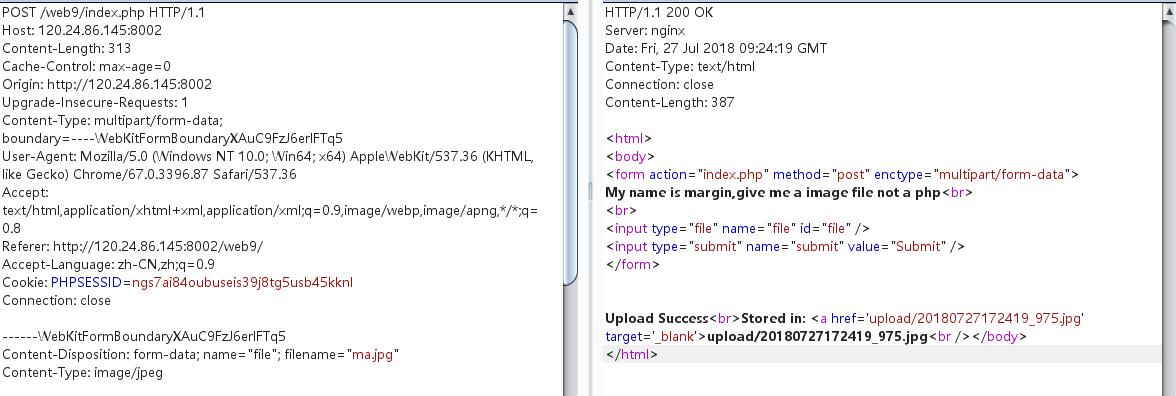Click the closing </form> tag

pyautogui.click(x=632, y=265)
